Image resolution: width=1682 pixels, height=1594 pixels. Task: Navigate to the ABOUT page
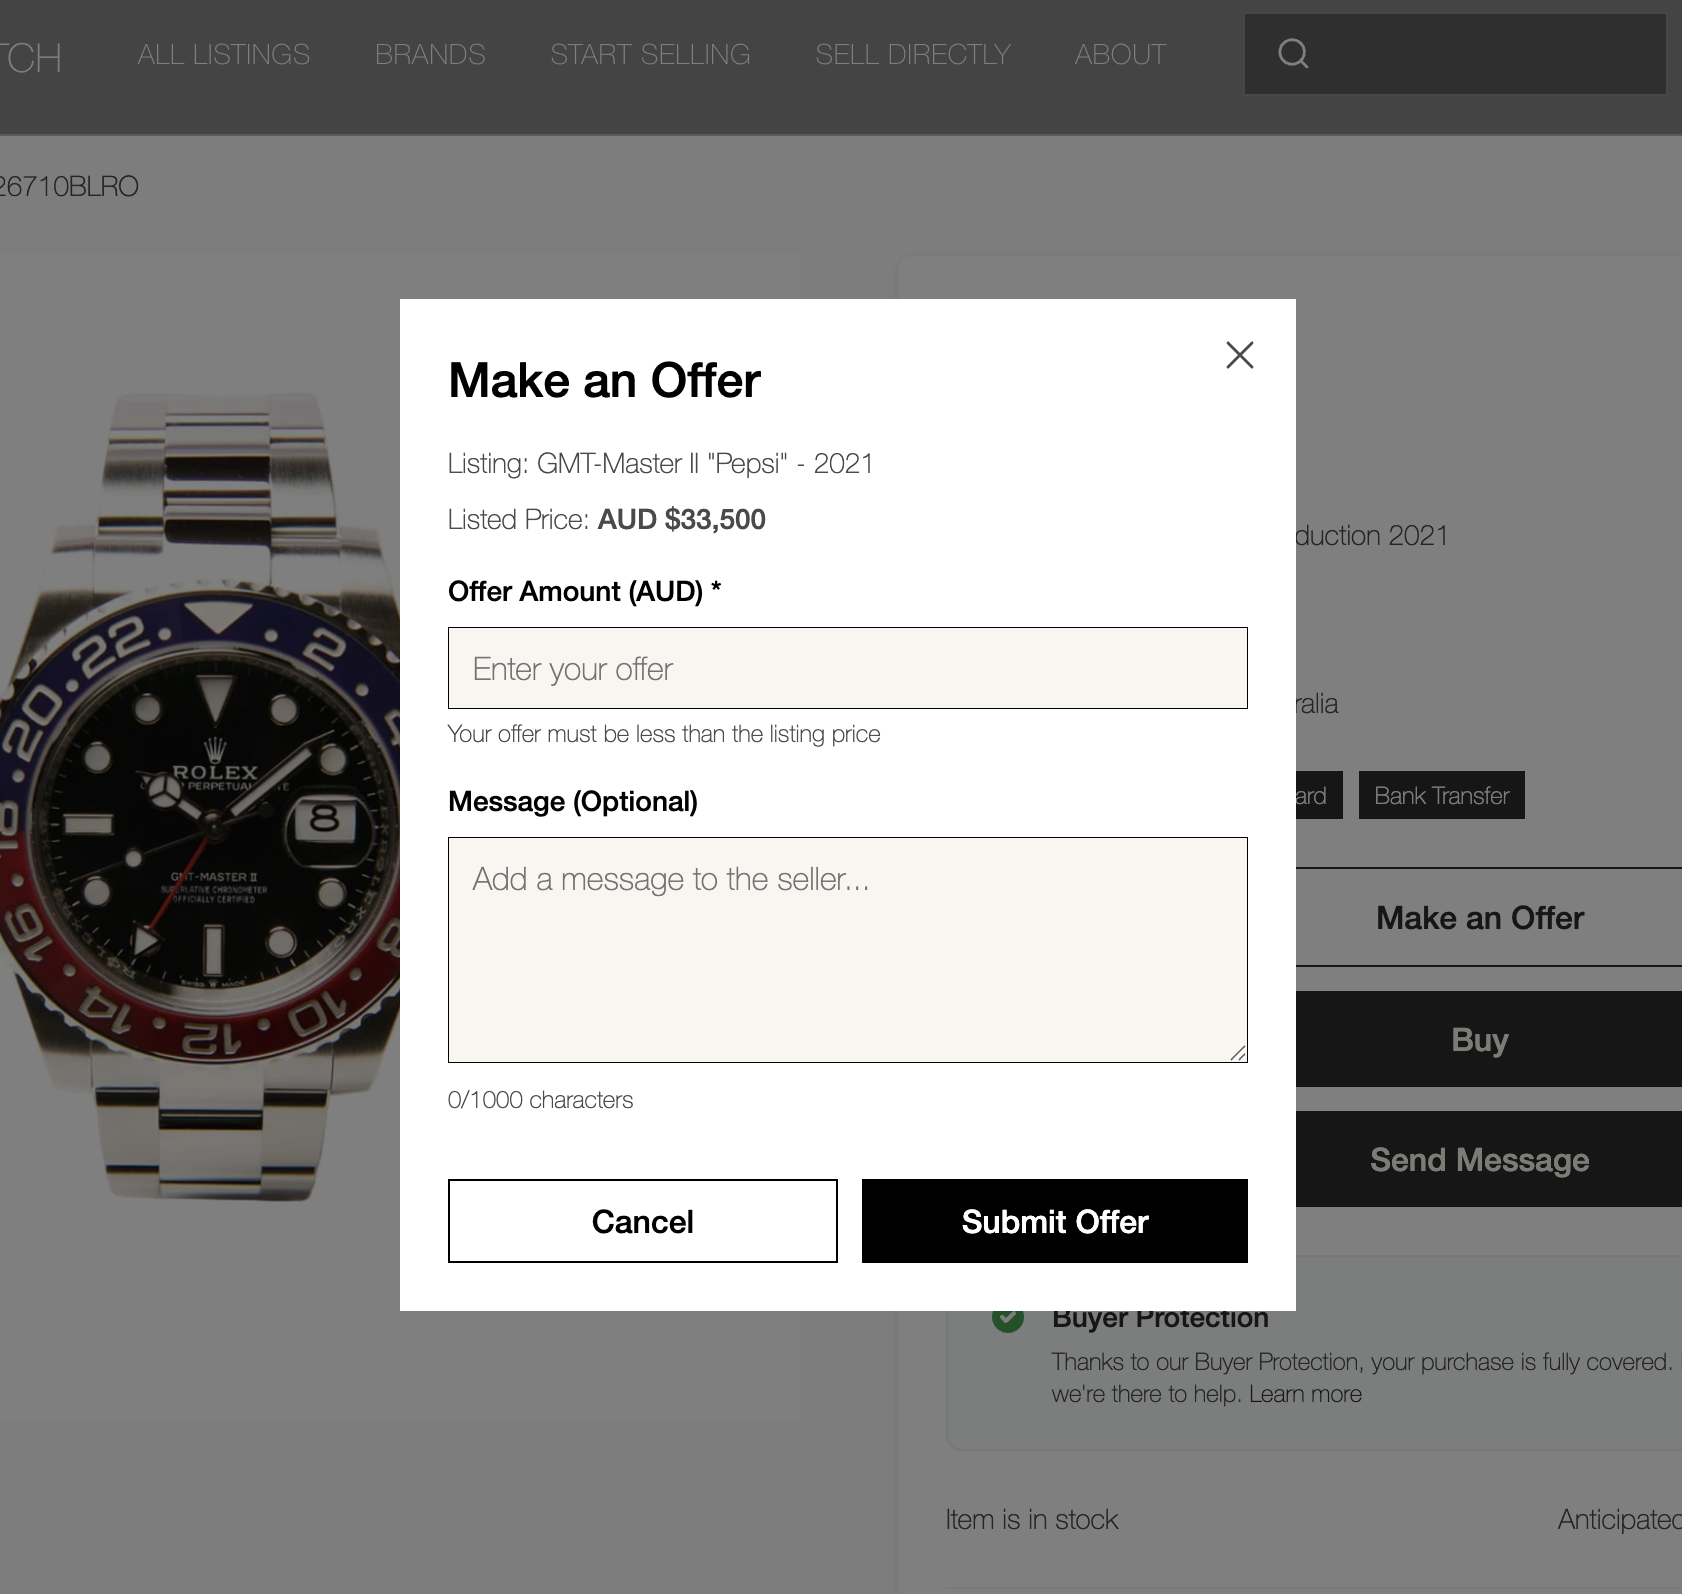pos(1119,54)
